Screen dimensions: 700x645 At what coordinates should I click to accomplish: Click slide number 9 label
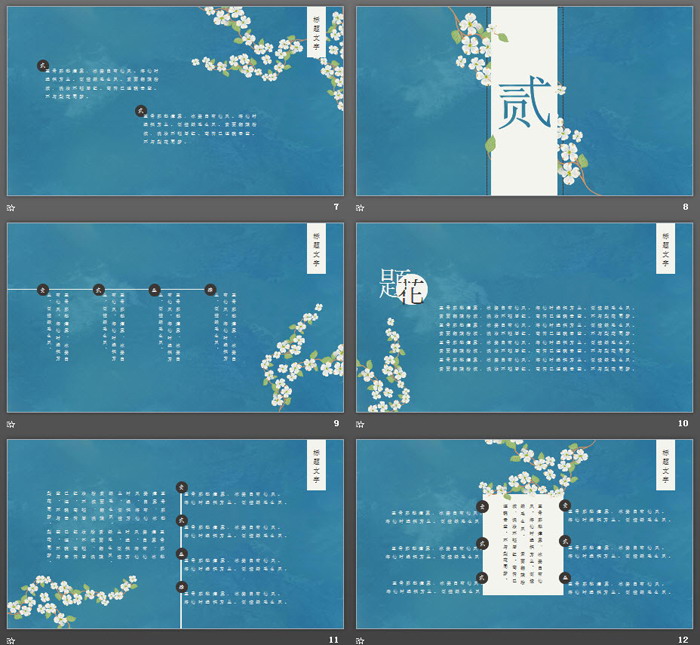(336, 423)
